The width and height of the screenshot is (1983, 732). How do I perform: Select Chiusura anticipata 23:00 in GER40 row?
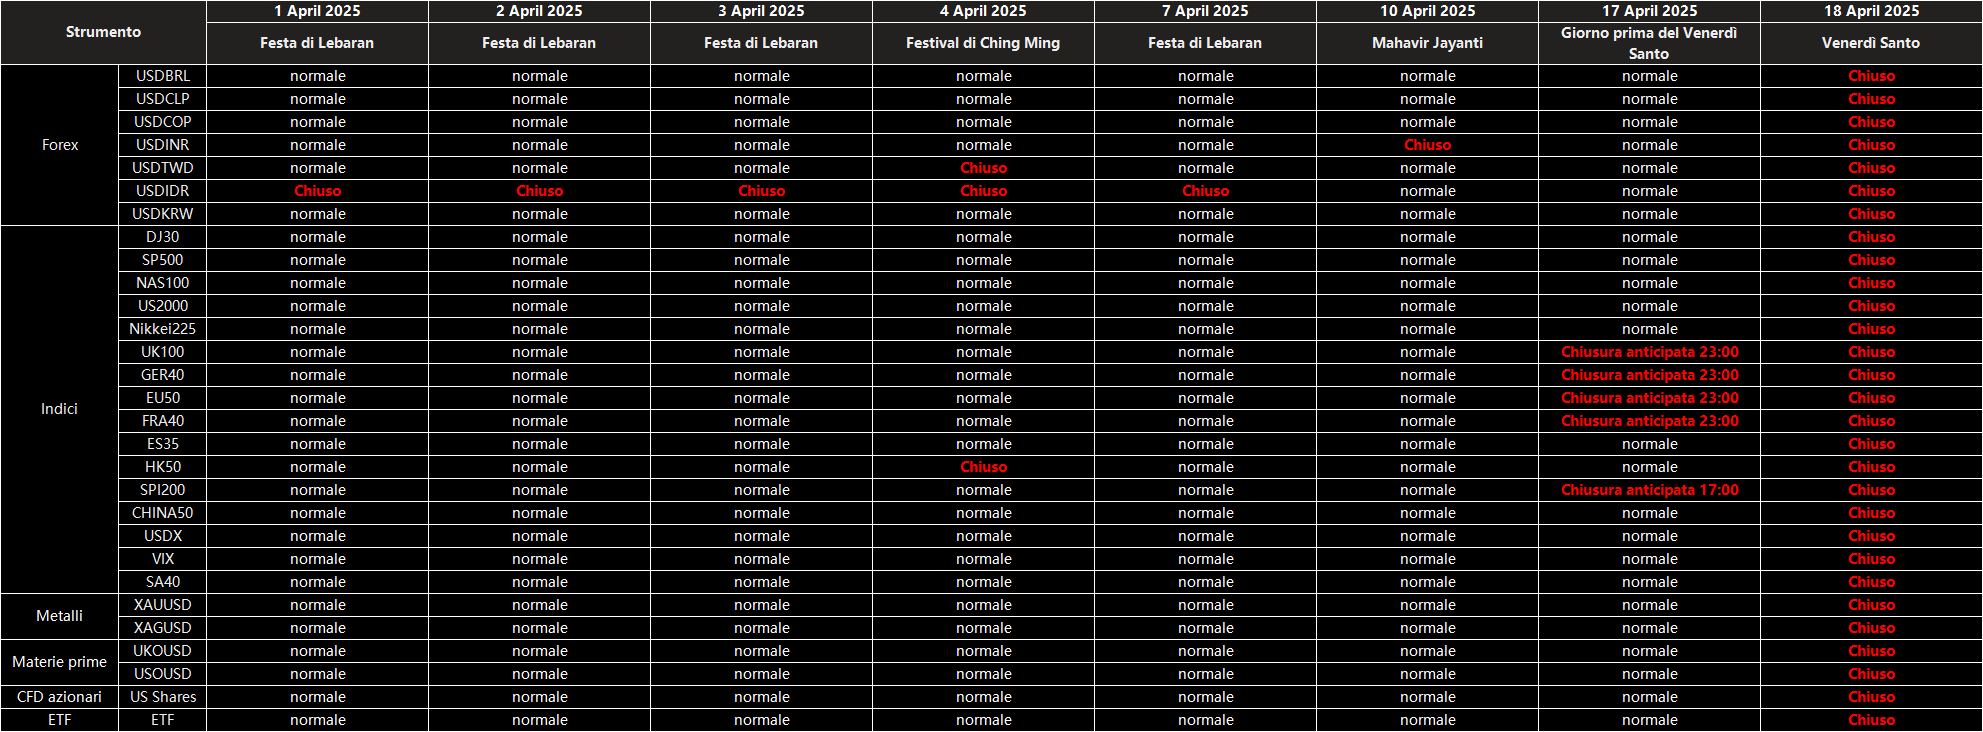point(1649,375)
